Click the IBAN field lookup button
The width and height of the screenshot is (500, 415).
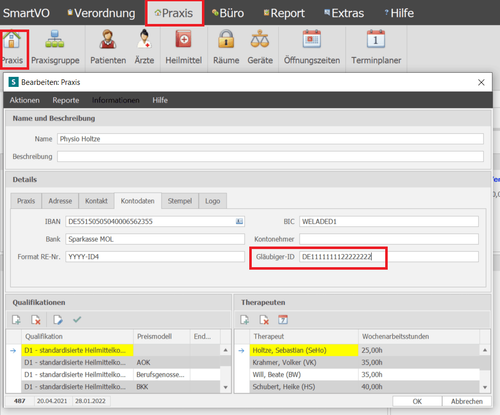(239, 222)
